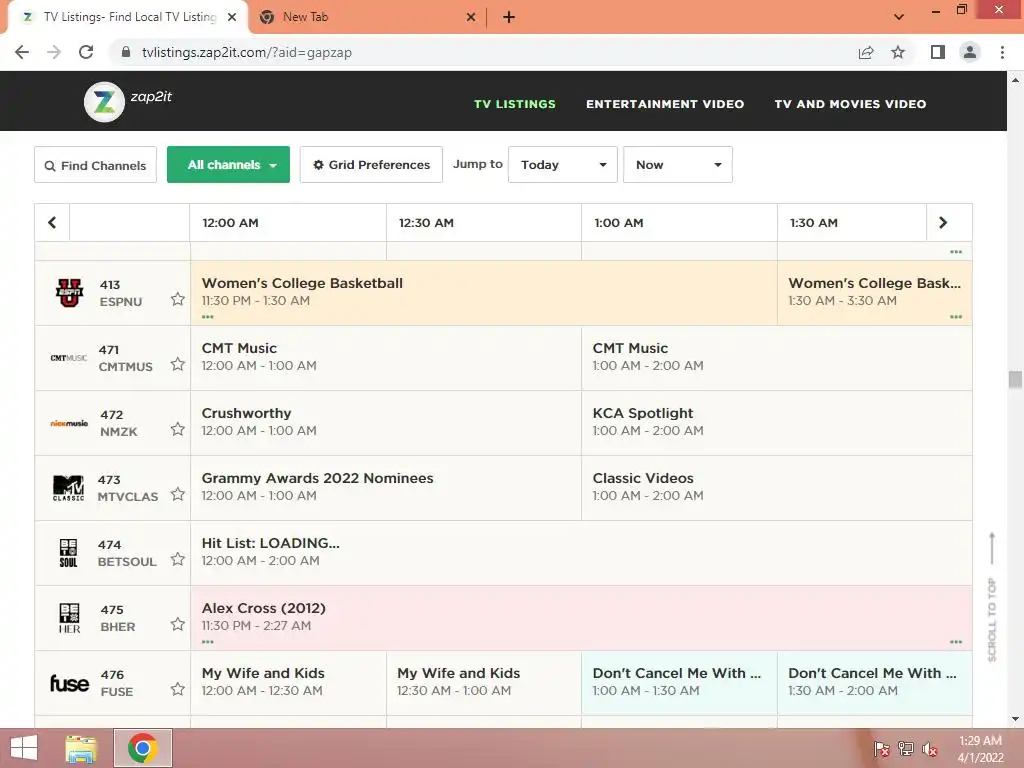The width and height of the screenshot is (1024, 768).
Task: Open Classic Videos 1:00 AM listing
Action: [776, 488]
